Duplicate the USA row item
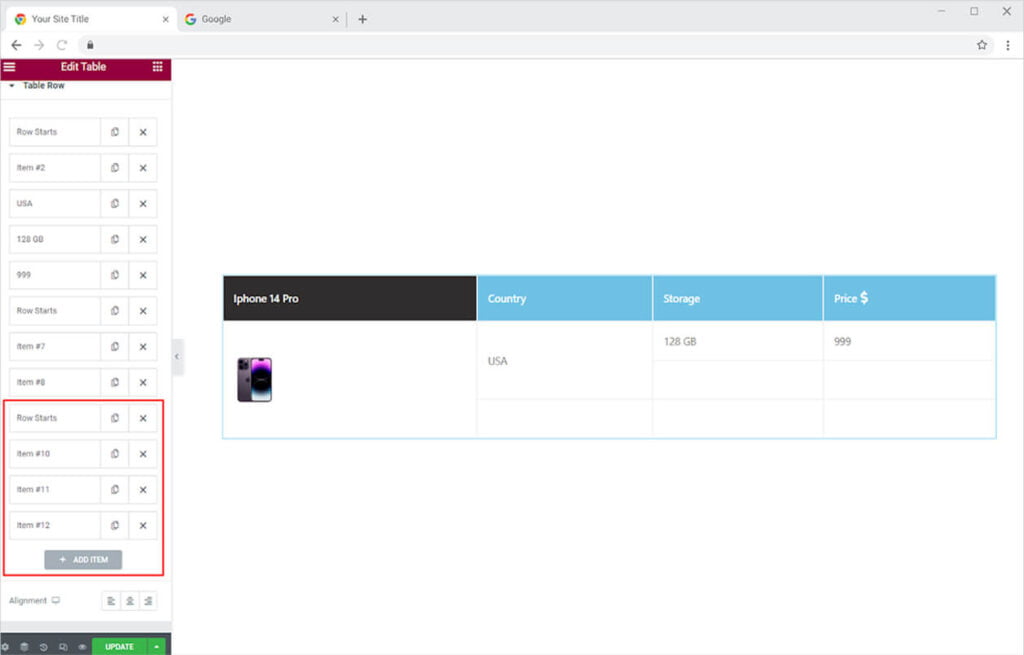 coord(115,204)
